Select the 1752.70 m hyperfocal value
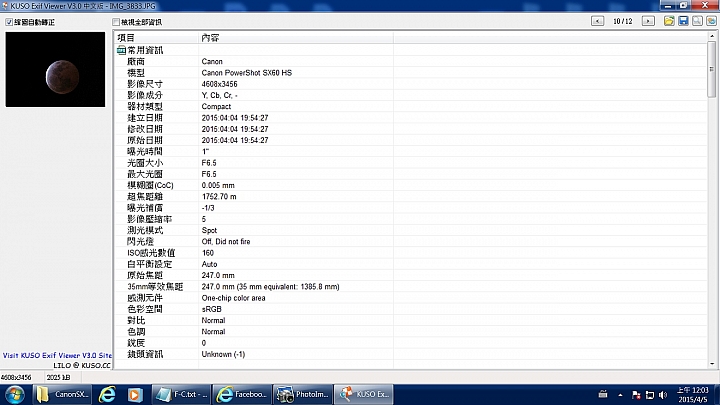The height and width of the screenshot is (405, 720). [x=219, y=197]
